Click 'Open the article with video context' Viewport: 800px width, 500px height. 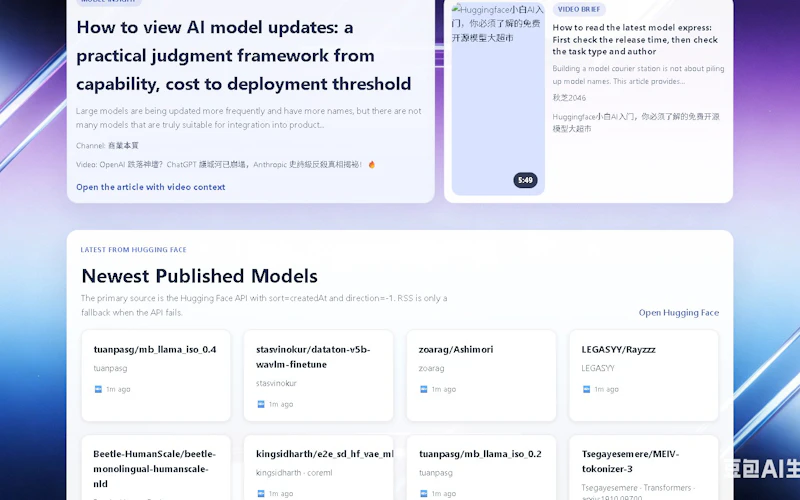click(x=151, y=187)
